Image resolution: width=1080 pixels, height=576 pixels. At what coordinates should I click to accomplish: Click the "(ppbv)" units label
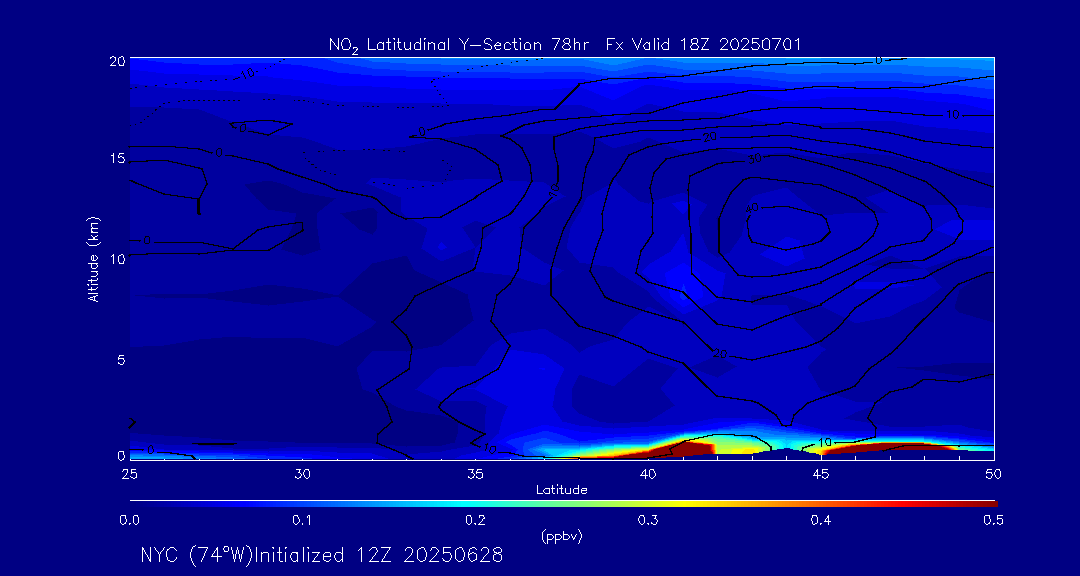pyautogui.click(x=561, y=537)
